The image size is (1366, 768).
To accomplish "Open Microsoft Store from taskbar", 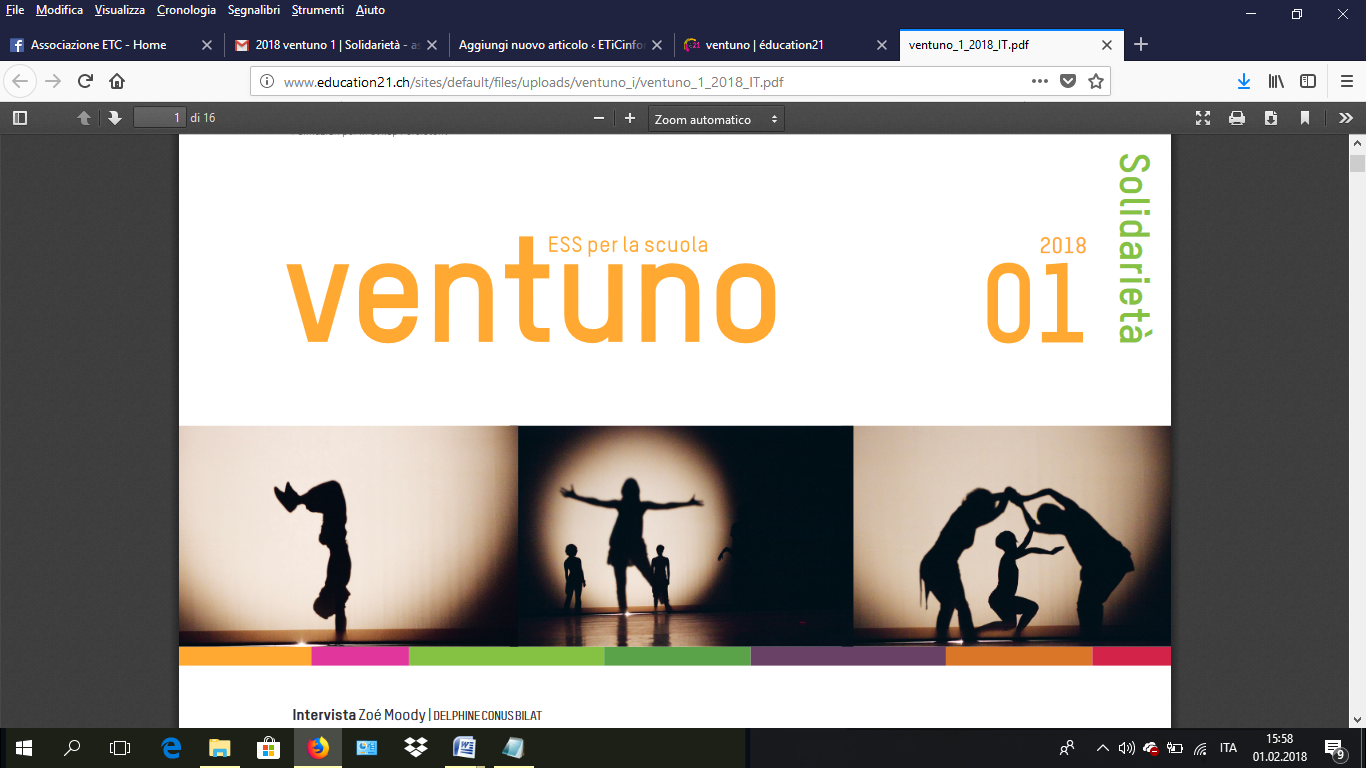I will (x=269, y=748).
